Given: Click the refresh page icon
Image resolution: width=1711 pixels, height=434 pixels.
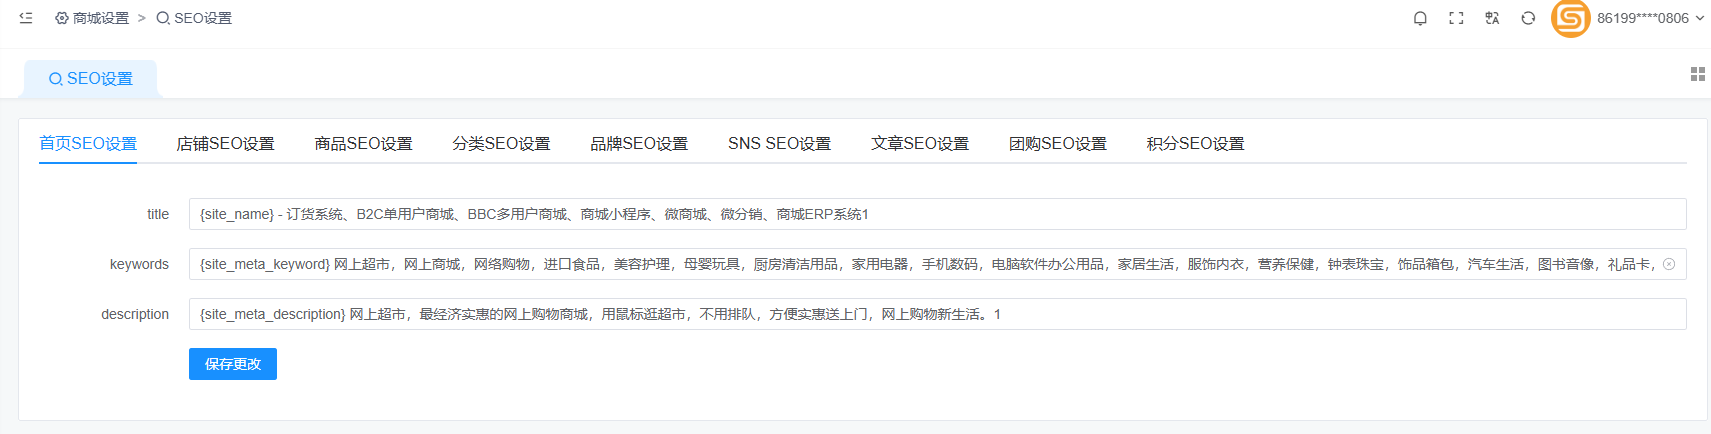Looking at the screenshot, I should [x=1528, y=18].
